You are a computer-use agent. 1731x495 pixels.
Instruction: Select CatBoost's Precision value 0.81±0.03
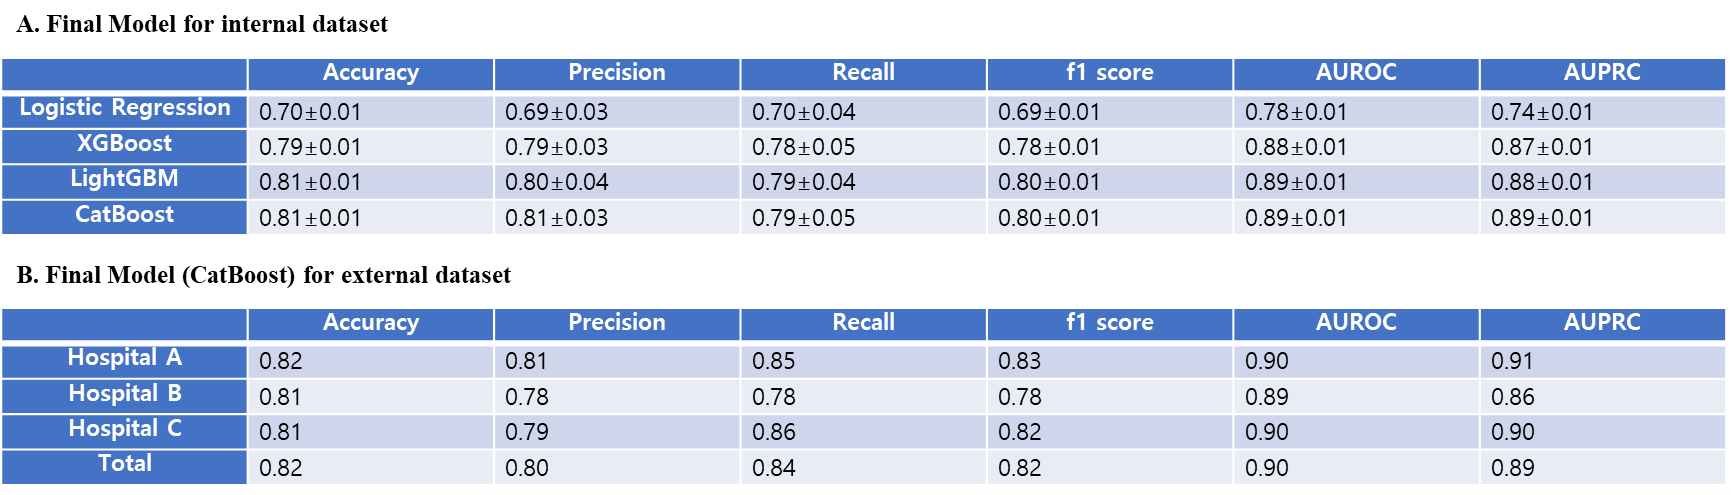[x=556, y=218]
